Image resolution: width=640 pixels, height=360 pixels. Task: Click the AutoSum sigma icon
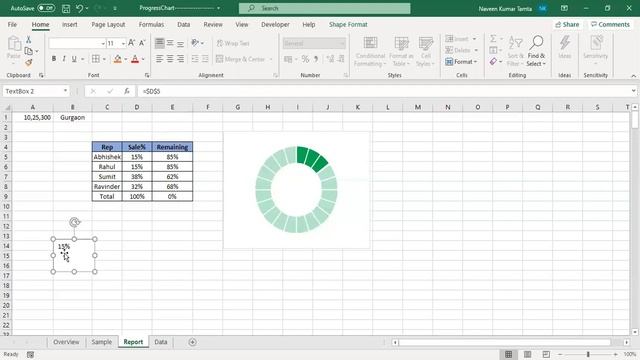[x=493, y=39]
